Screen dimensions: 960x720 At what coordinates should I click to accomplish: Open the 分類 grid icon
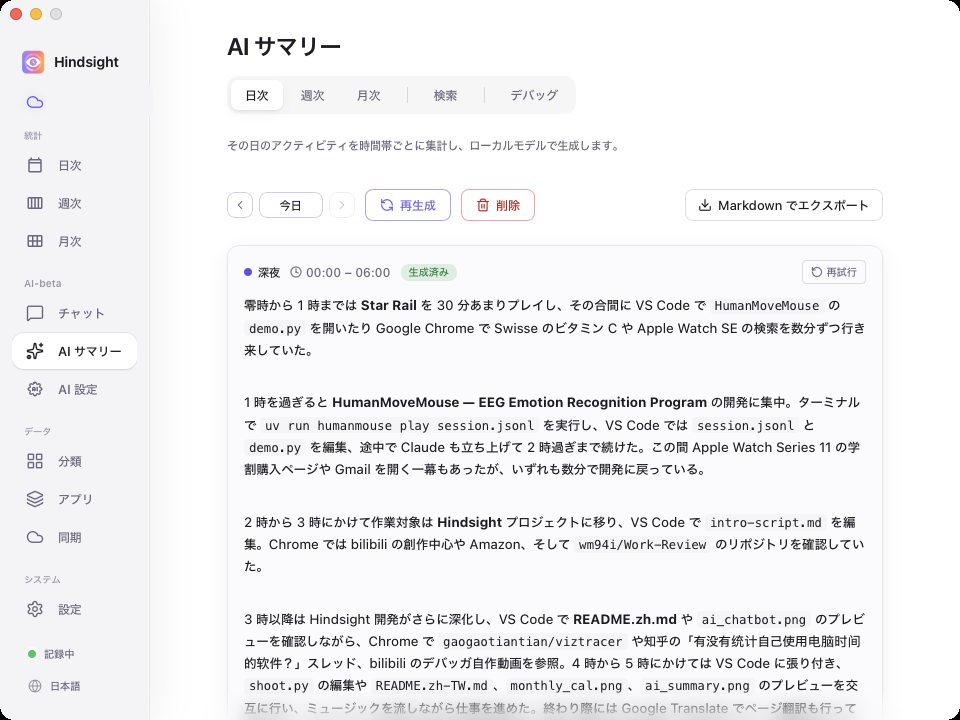coord(35,461)
